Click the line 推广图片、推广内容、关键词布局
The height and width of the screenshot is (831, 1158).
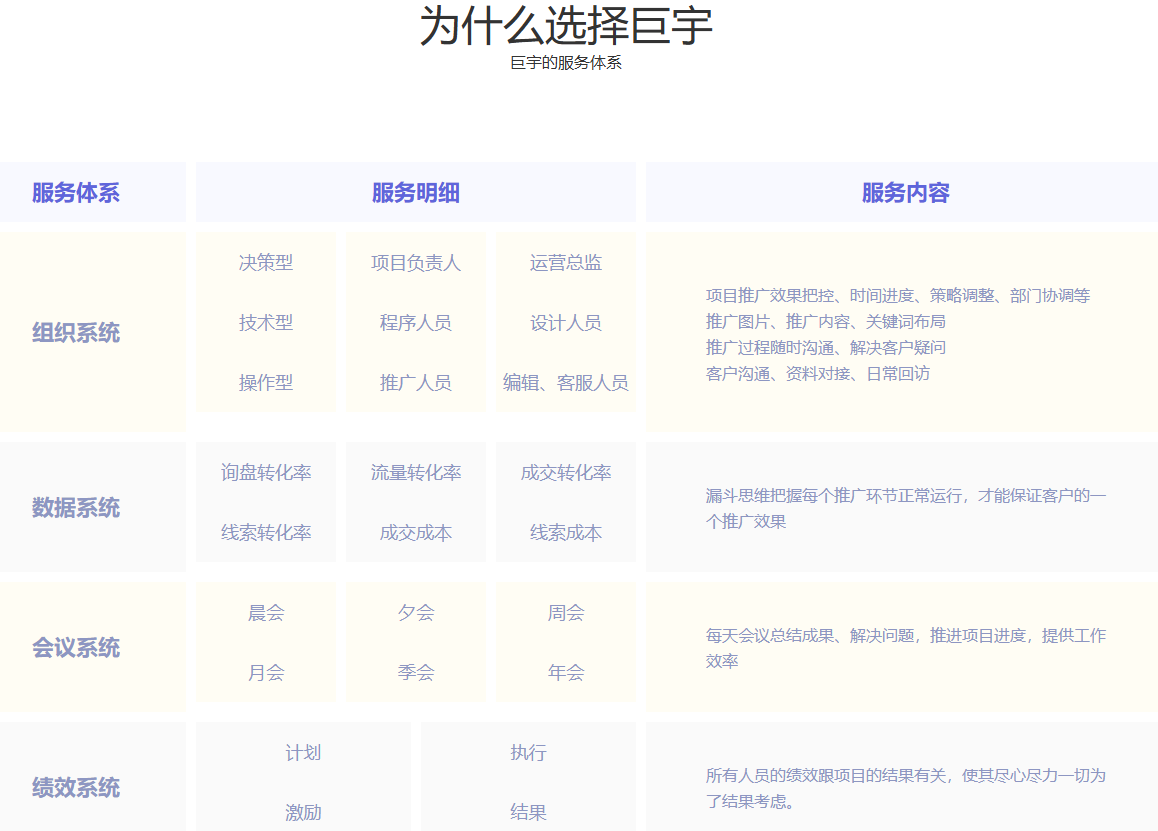tap(825, 321)
